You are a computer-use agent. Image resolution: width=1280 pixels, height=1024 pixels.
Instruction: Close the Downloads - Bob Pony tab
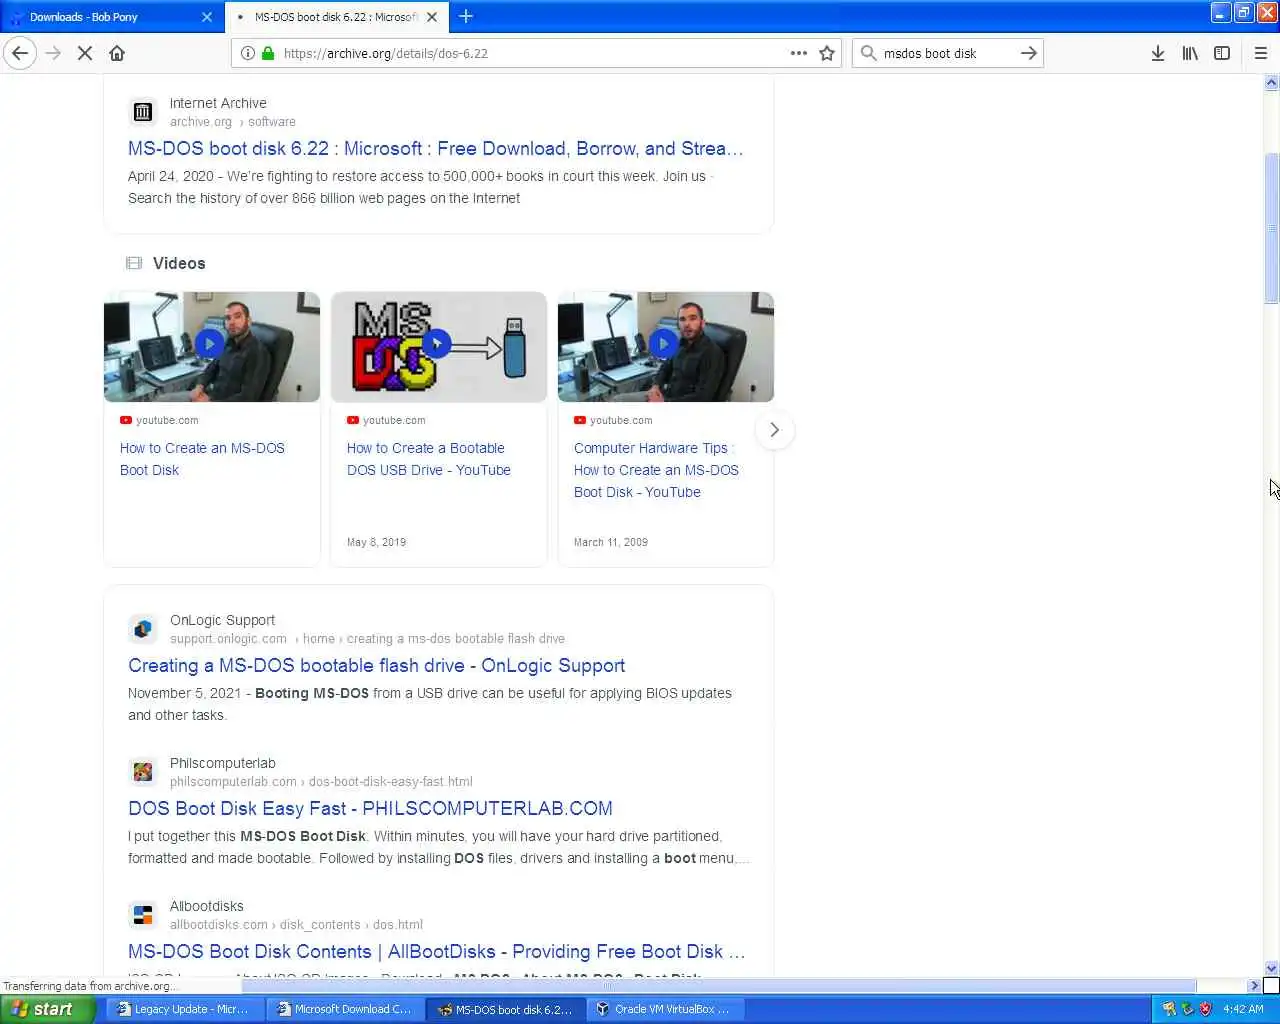tap(207, 17)
